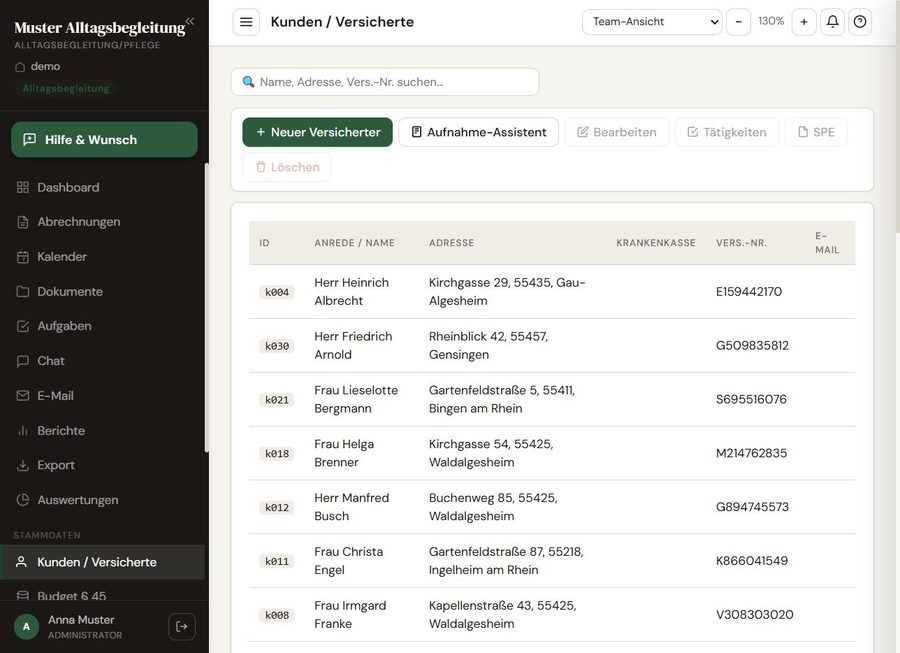Click k012 ID badge
The image size is (900, 653).
[277, 508]
